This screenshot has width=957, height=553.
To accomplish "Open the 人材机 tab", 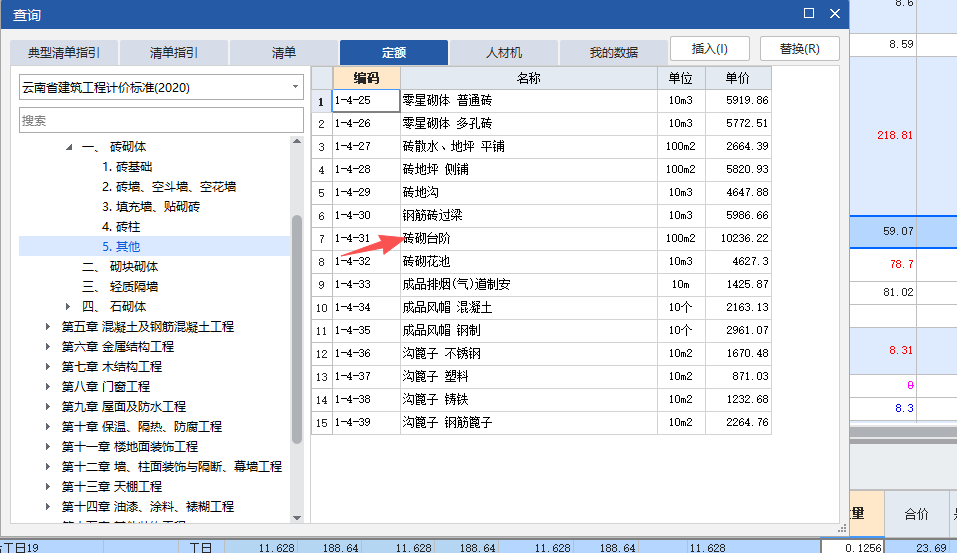I will click(504, 52).
